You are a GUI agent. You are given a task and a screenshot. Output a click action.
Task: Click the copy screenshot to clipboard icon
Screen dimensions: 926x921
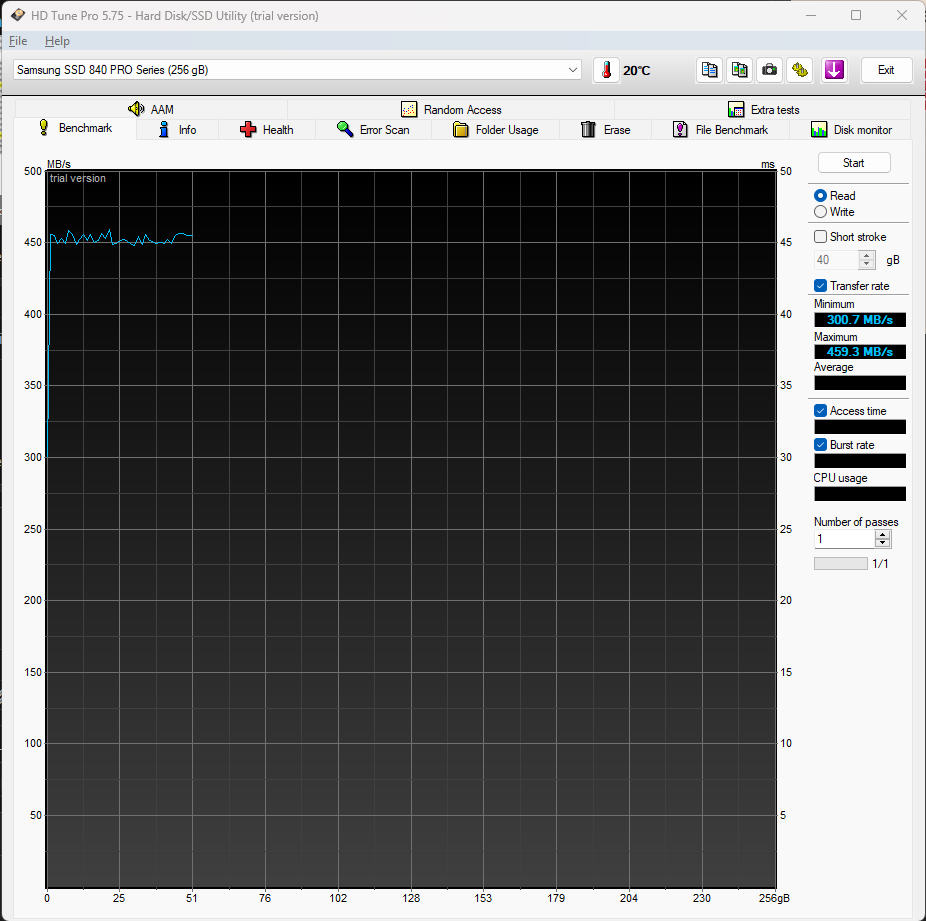click(739, 70)
